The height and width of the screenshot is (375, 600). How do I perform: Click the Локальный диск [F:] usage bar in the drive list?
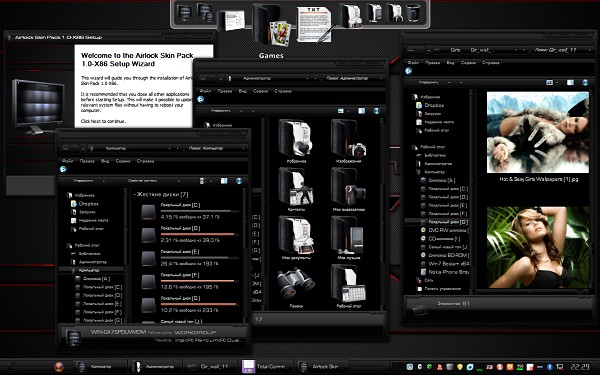[199, 281]
